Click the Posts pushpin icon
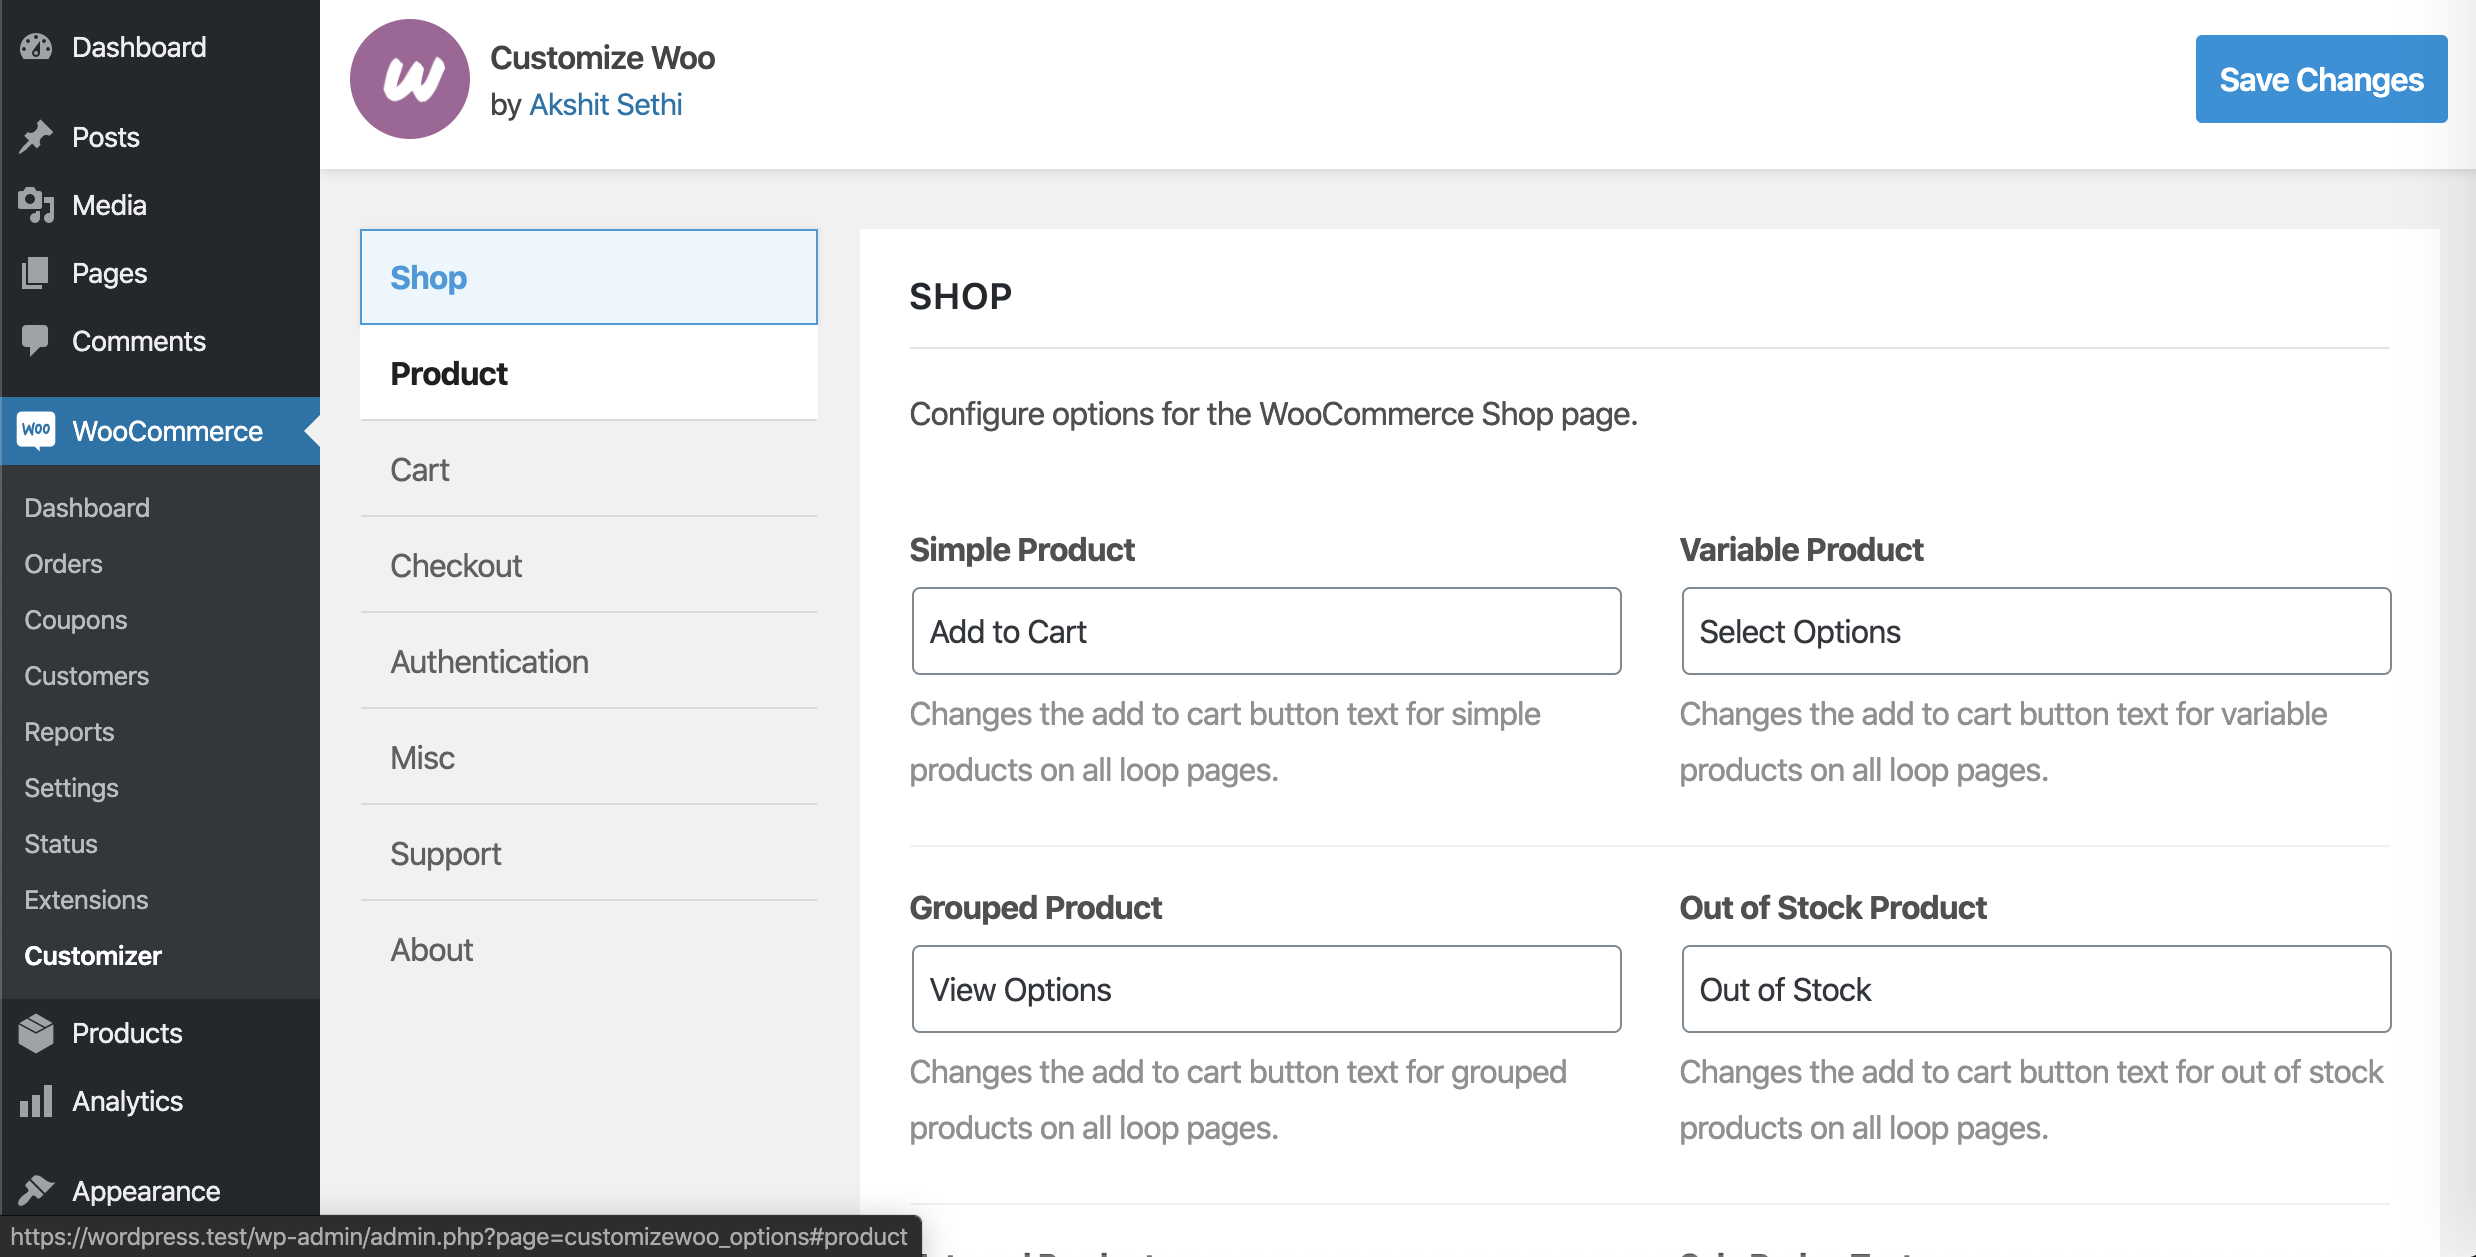The height and width of the screenshot is (1257, 2476). click(x=36, y=137)
